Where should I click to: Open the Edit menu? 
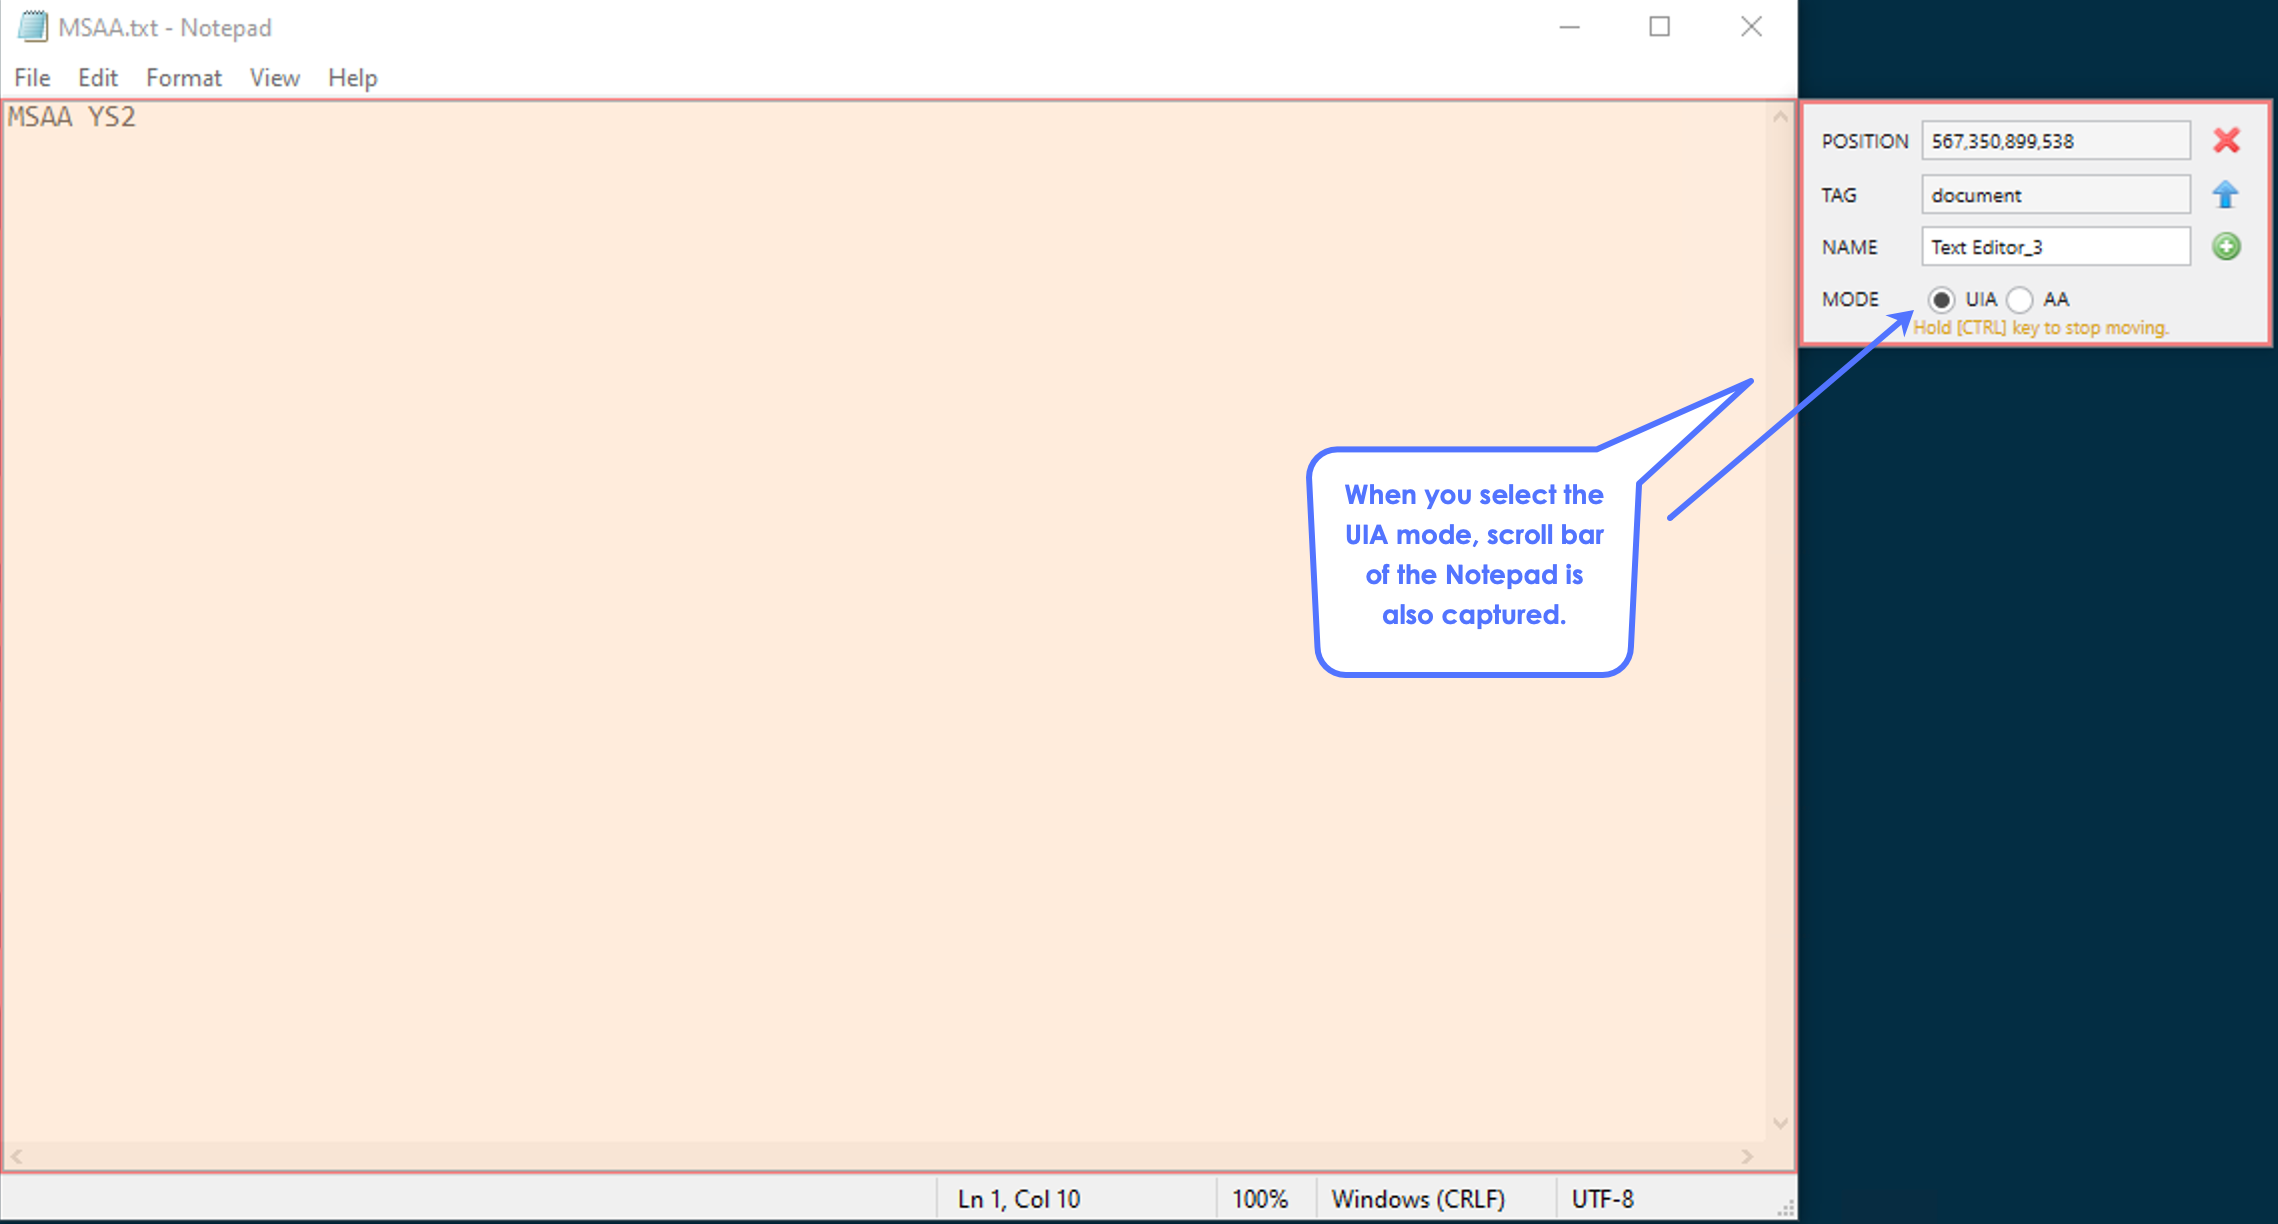98,78
